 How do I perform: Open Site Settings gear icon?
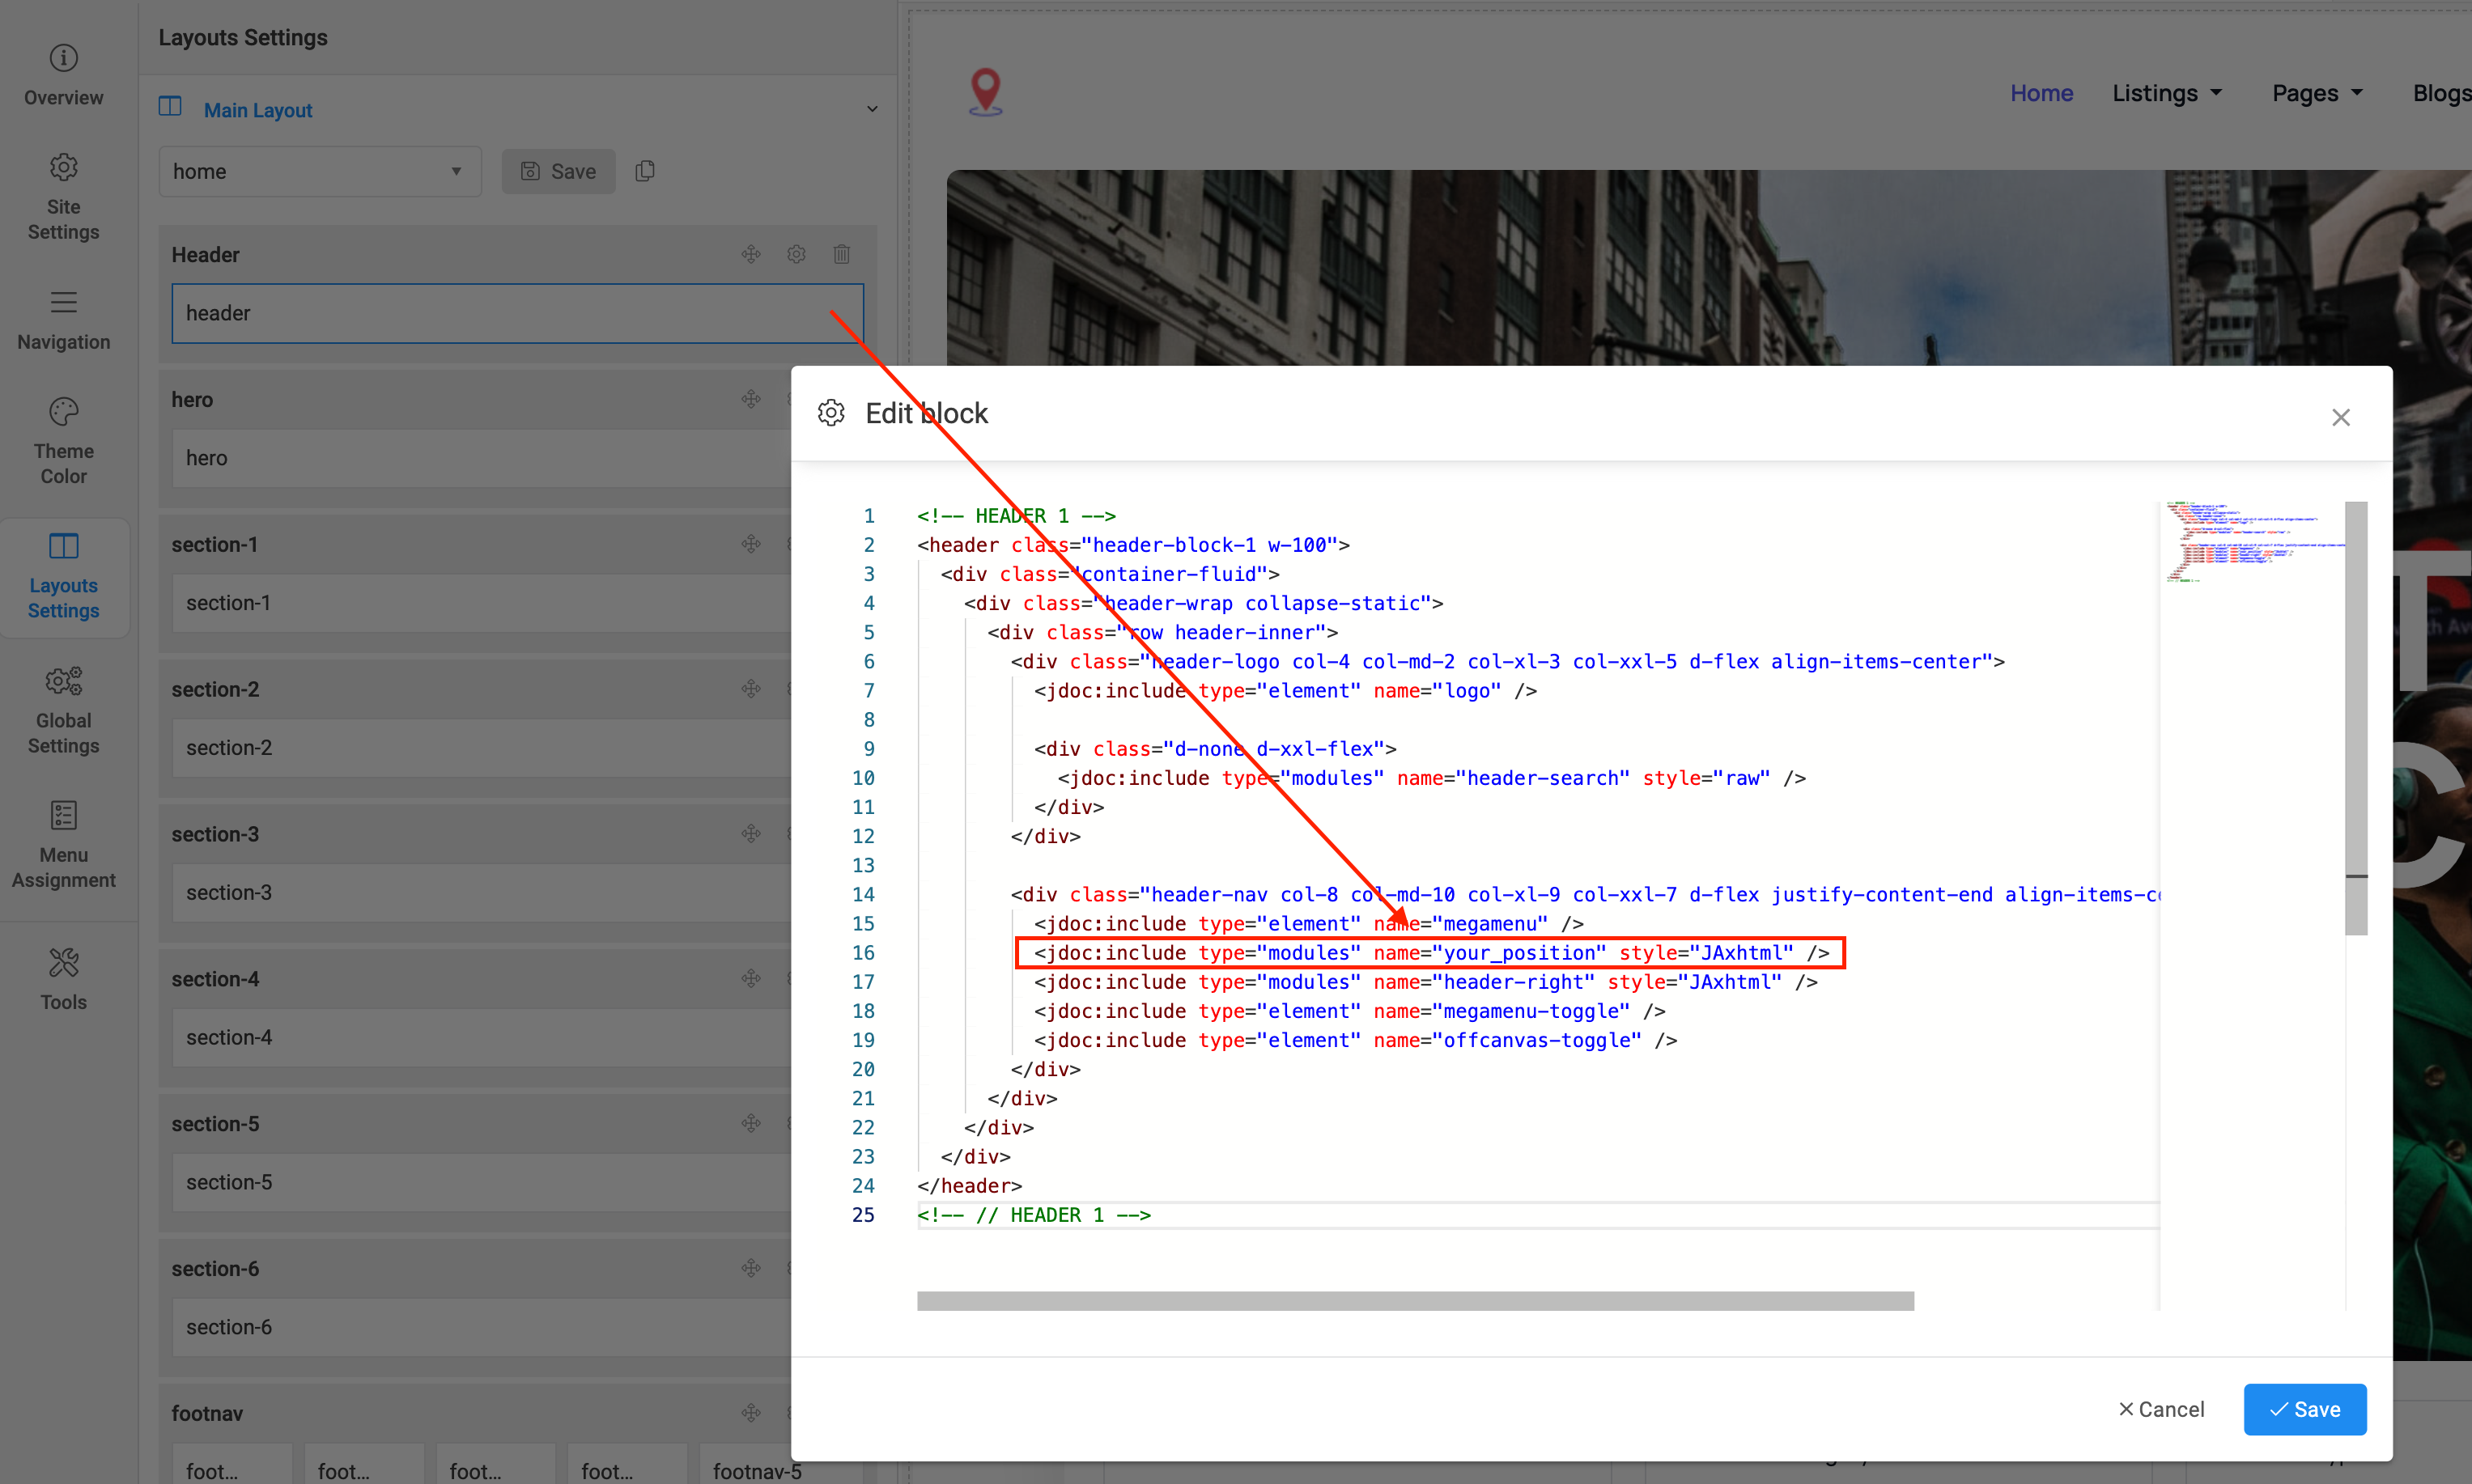click(63, 167)
